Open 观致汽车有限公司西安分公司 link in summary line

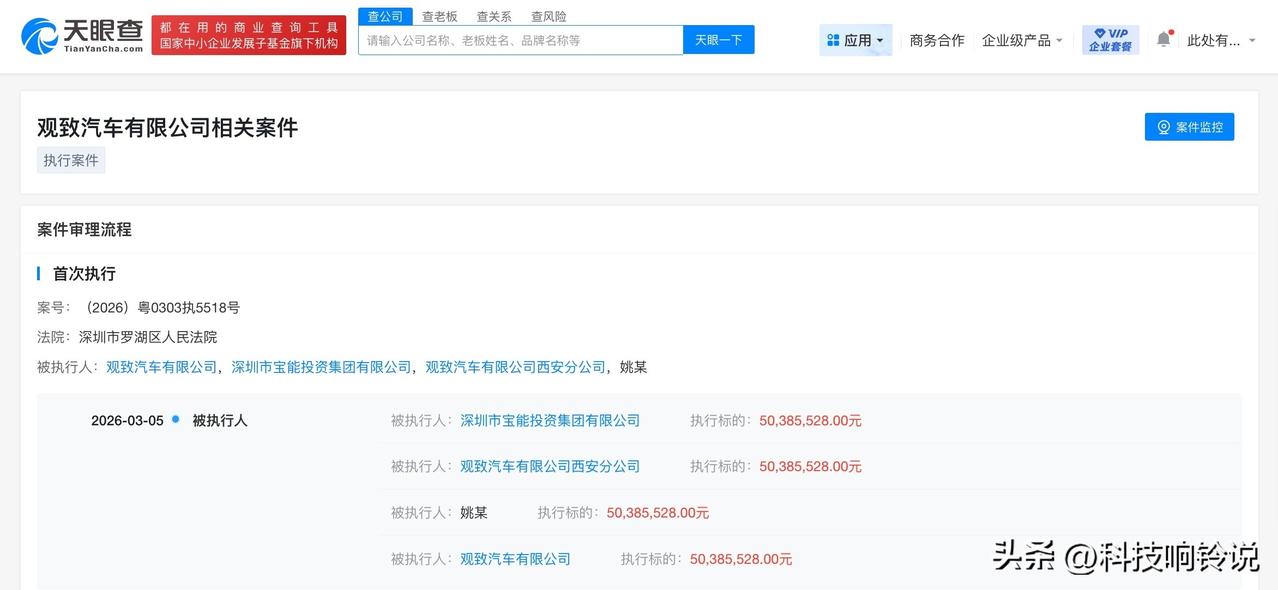click(516, 367)
